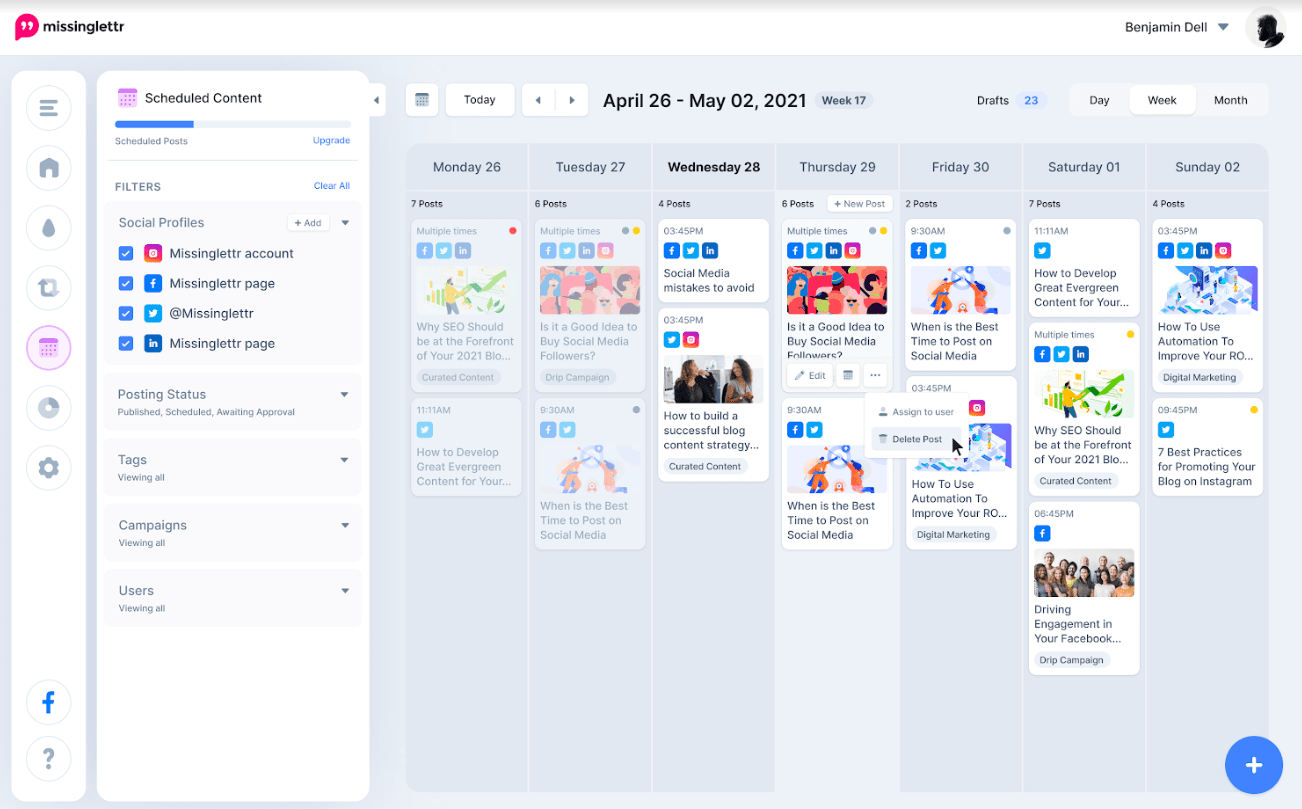Expand the Campaigns filter

(344, 525)
